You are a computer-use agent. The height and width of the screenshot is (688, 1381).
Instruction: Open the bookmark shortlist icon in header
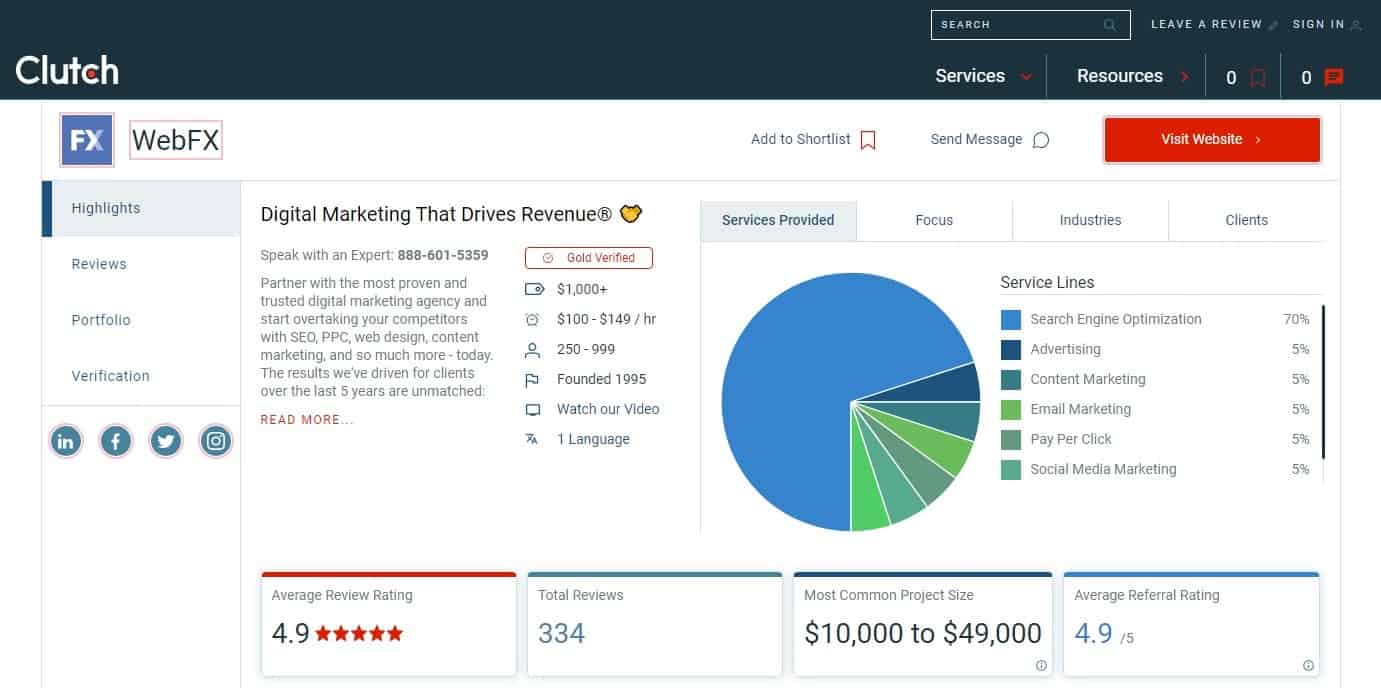pyautogui.click(x=1258, y=77)
